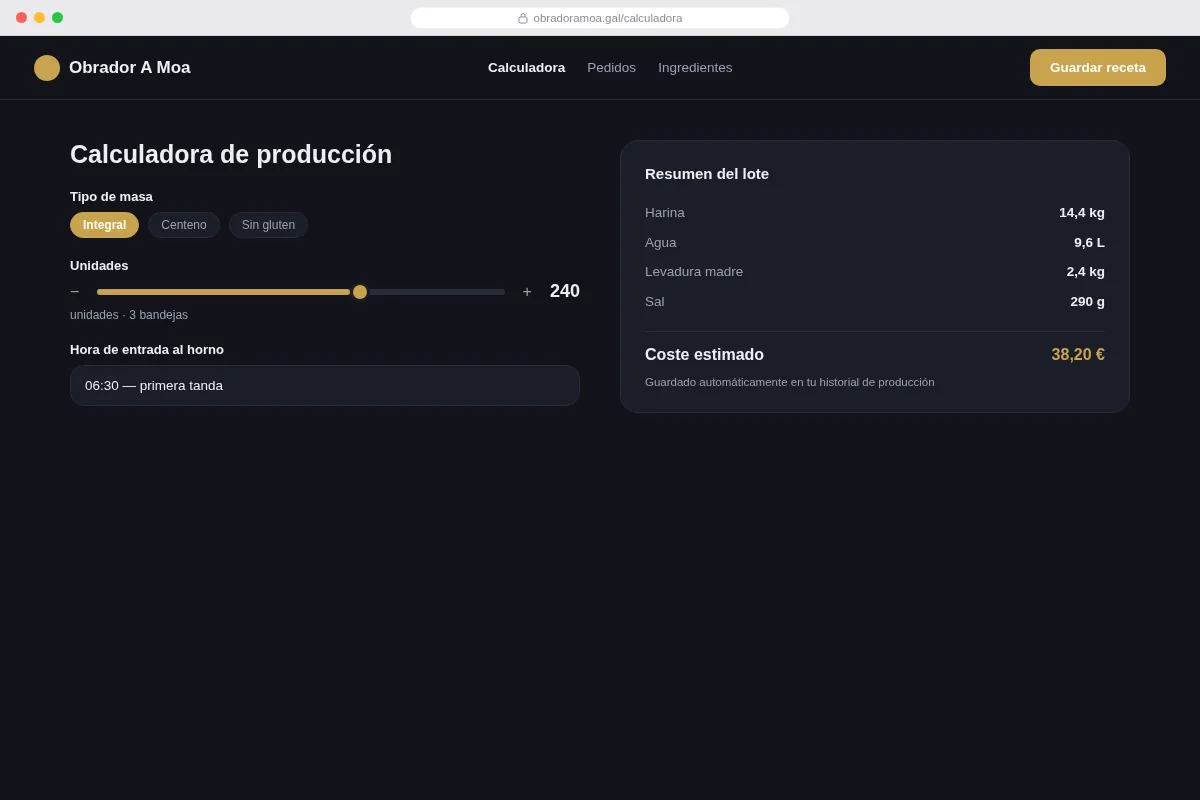Viewport: 1200px width, 800px height.
Task: Click the Harina amount 14,4 kg
Action: click(1082, 212)
